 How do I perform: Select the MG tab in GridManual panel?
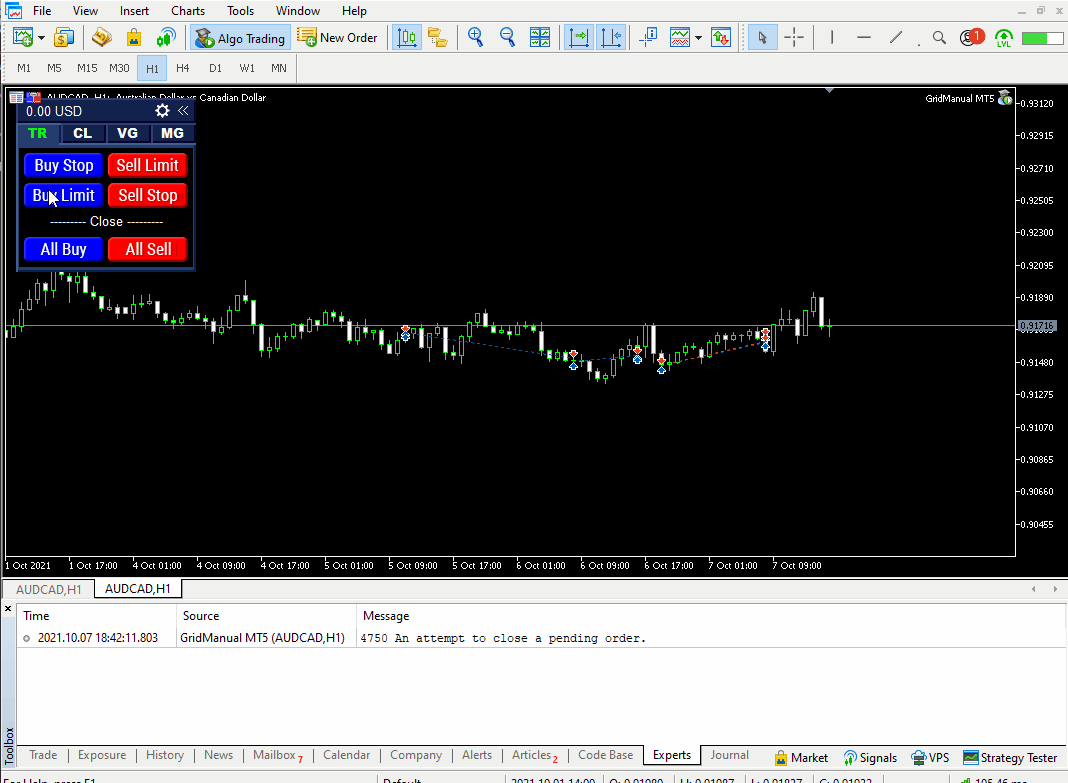(x=172, y=133)
